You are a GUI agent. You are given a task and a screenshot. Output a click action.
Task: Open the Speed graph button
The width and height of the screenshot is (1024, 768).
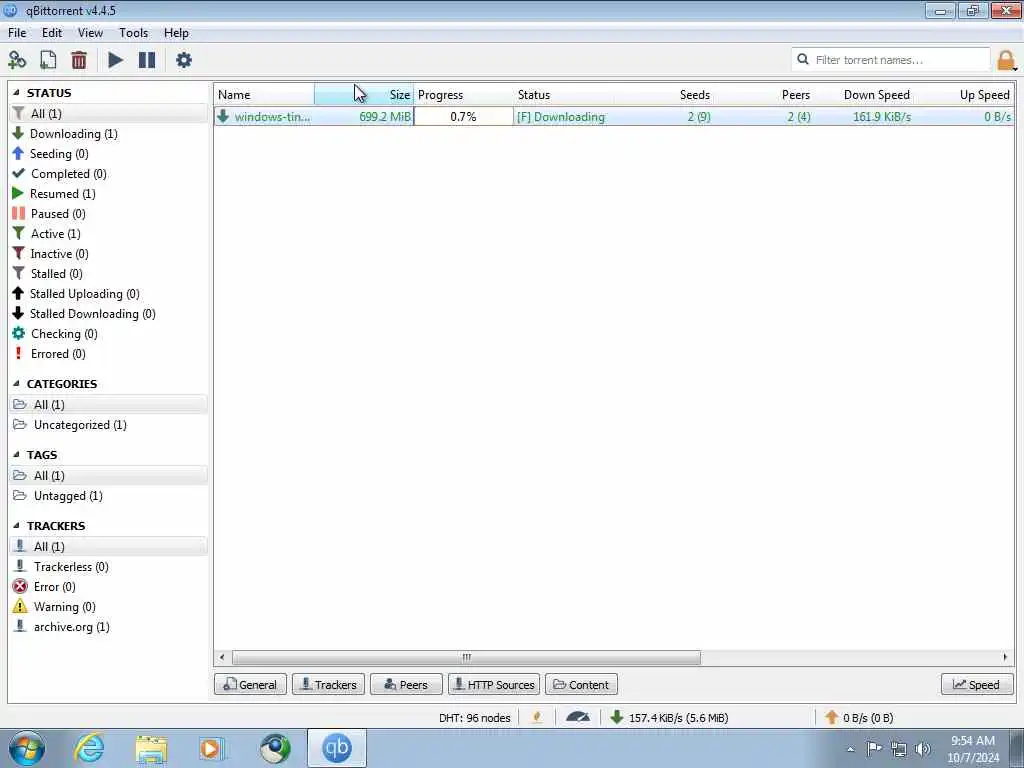click(977, 684)
